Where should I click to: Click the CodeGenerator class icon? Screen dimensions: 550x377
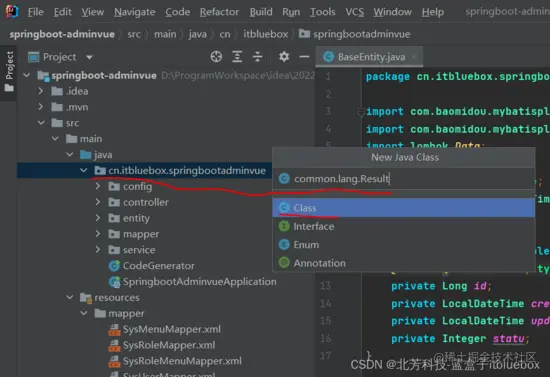click(114, 266)
